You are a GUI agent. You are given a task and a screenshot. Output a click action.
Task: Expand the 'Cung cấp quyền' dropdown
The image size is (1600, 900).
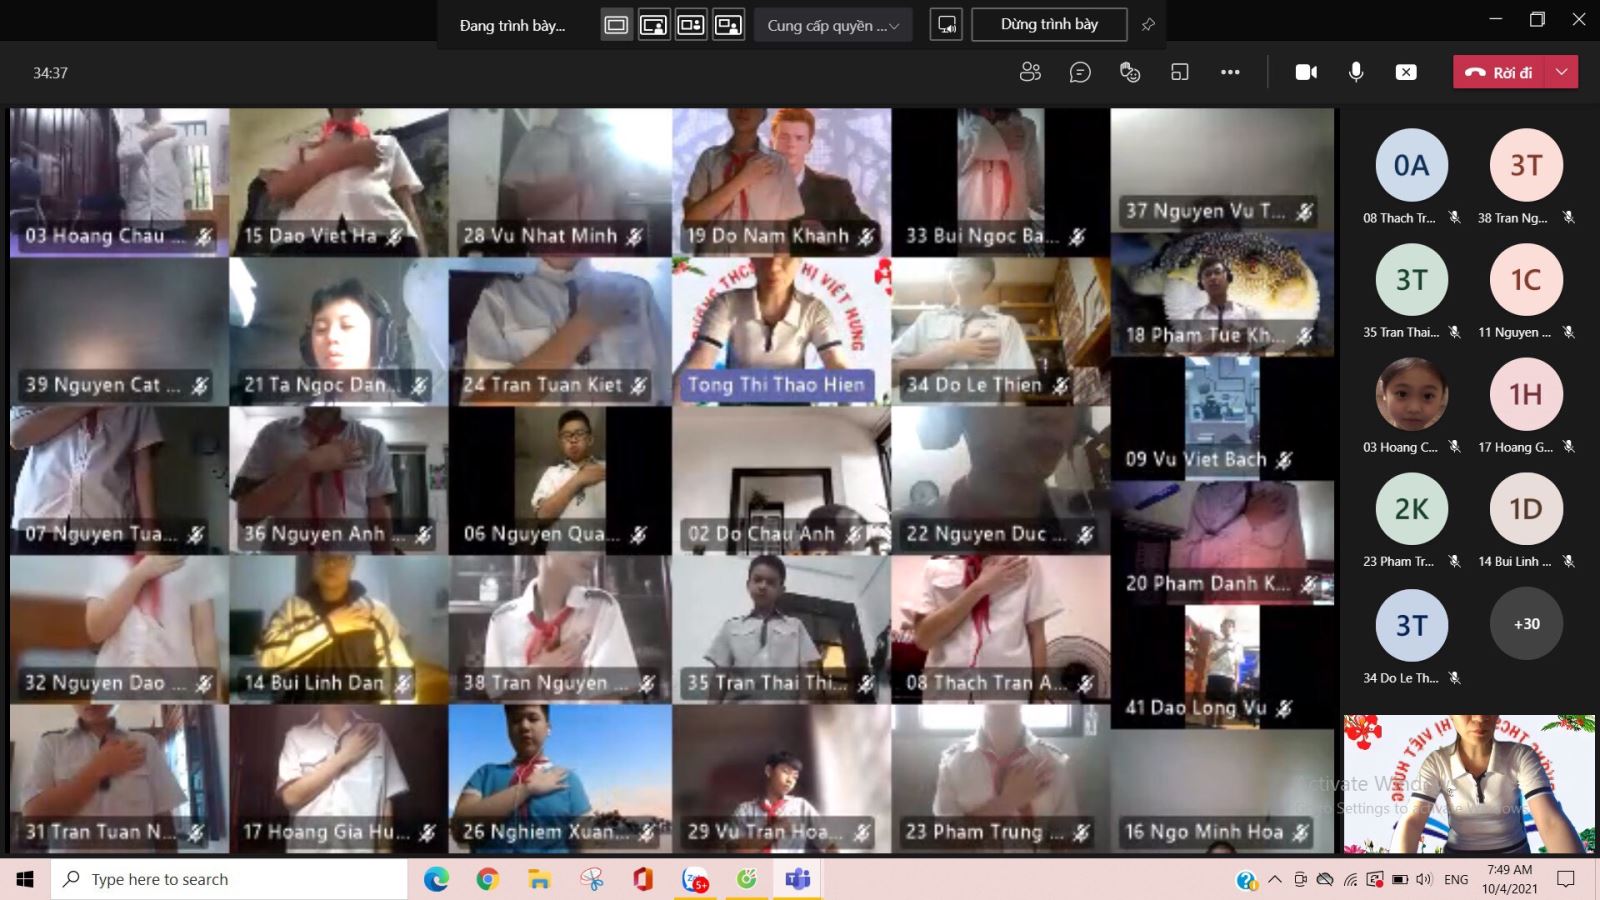click(x=833, y=25)
